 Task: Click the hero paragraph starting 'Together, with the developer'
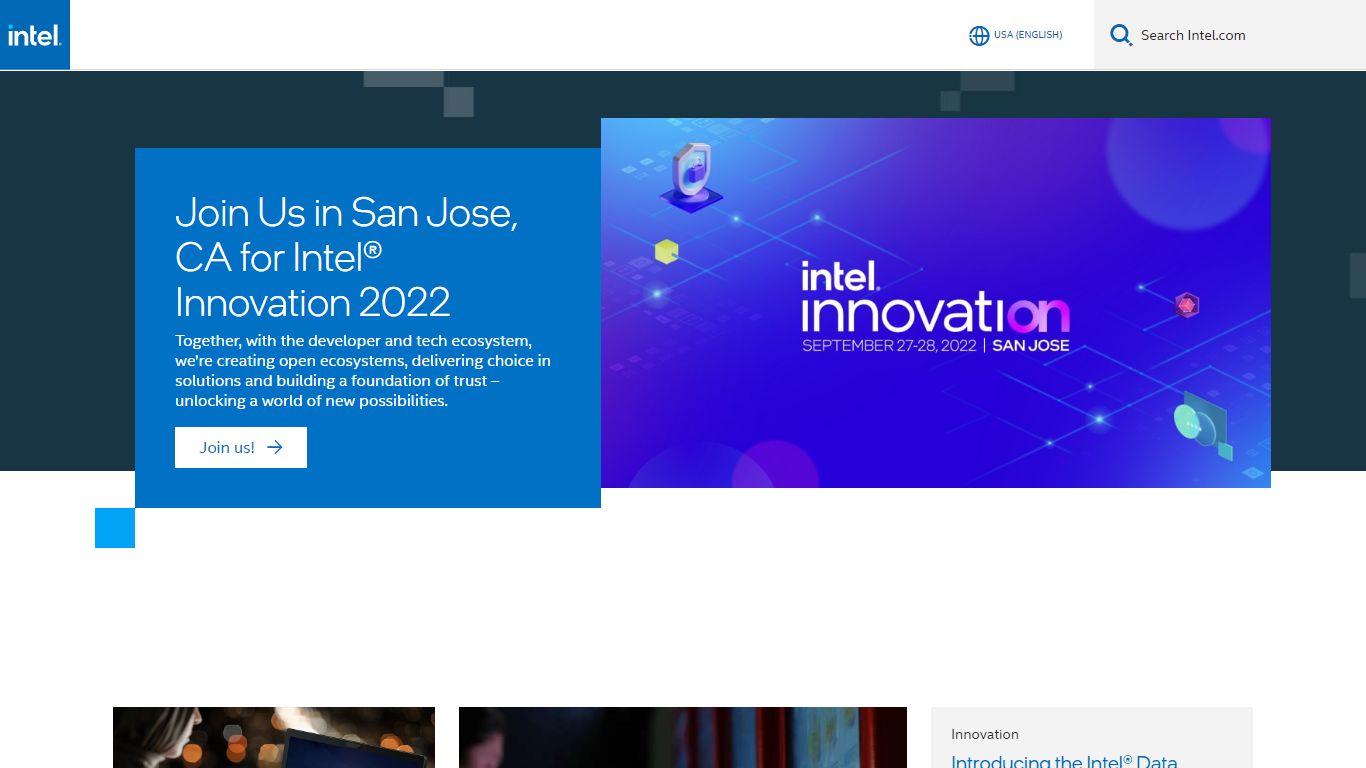pyautogui.click(x=363, y=370)
